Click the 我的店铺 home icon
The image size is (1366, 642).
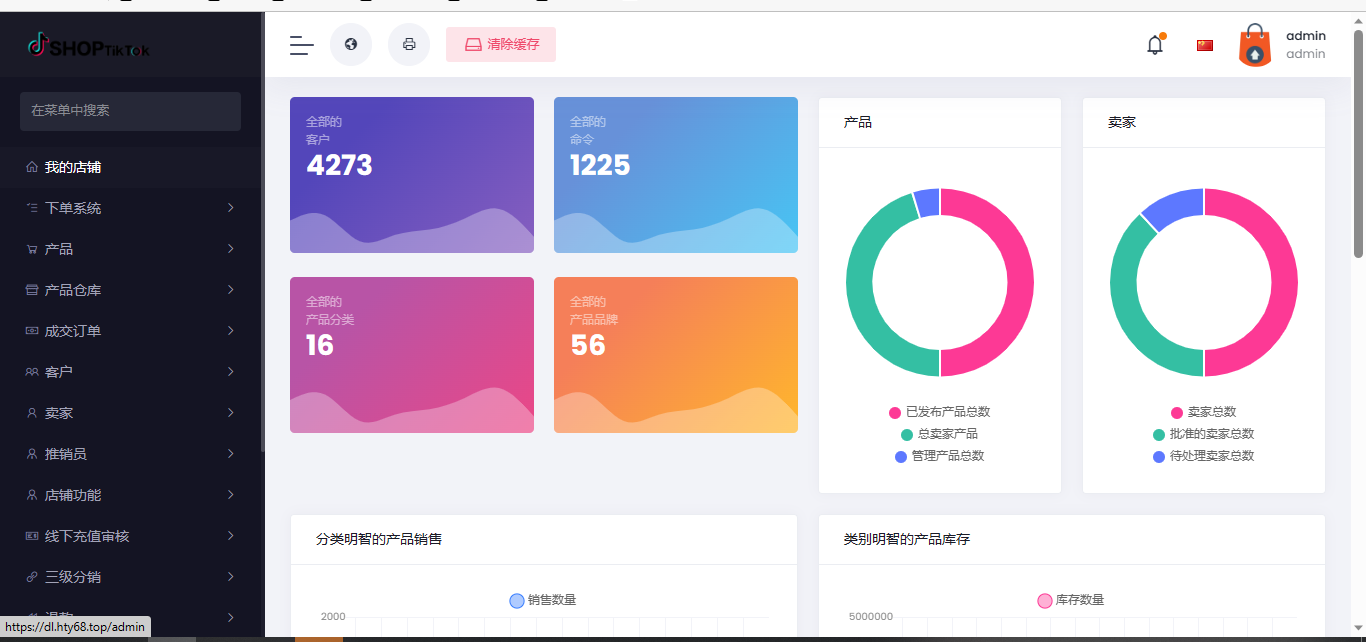(33, 166)
